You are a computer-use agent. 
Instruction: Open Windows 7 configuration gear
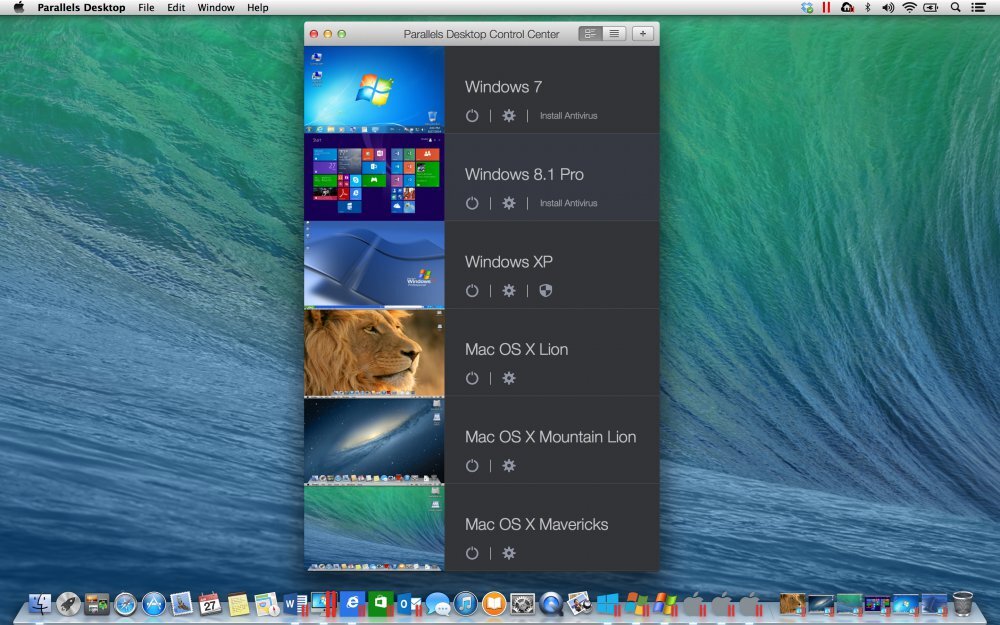pos(508,115)
